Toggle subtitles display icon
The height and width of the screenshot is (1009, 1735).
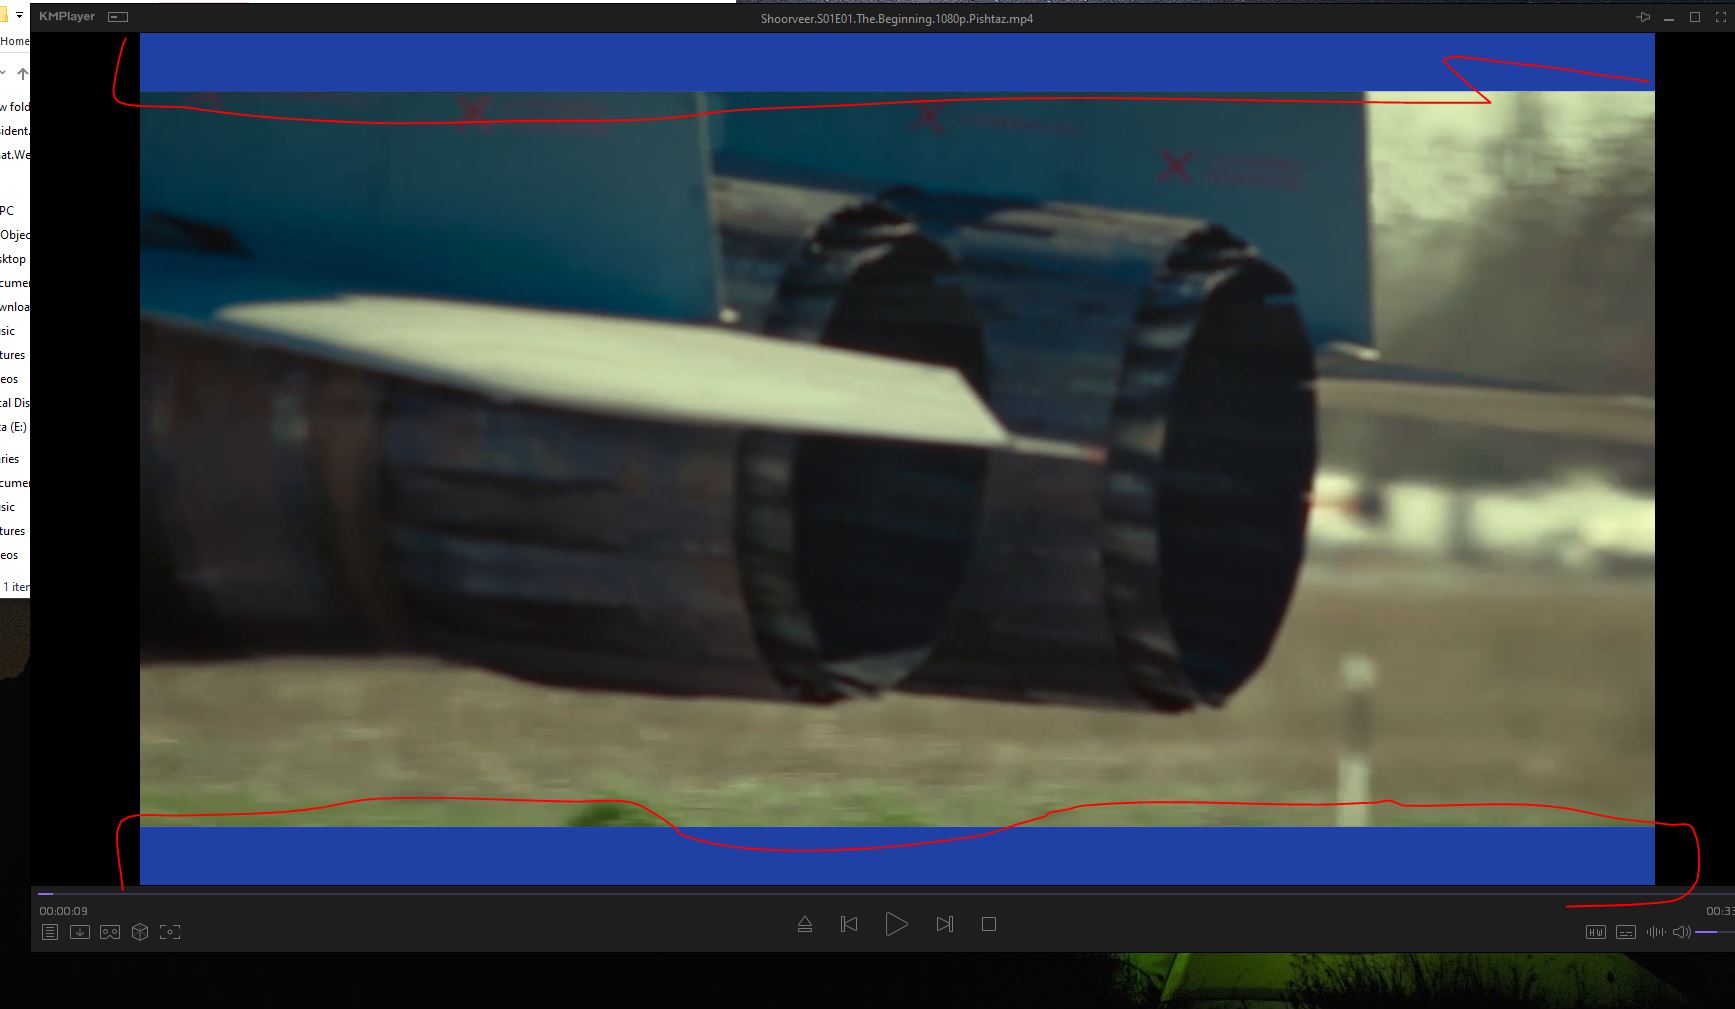pos(1626,932)
